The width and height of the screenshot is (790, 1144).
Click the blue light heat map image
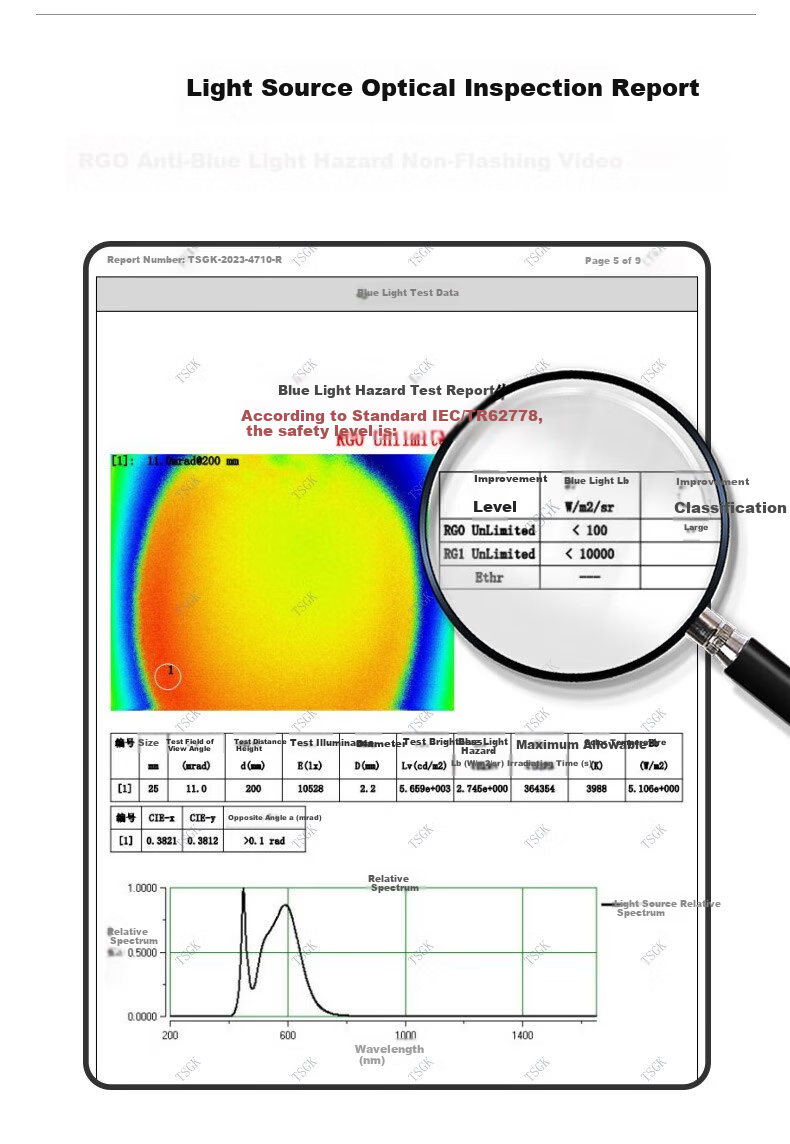(x=282, y=581)
